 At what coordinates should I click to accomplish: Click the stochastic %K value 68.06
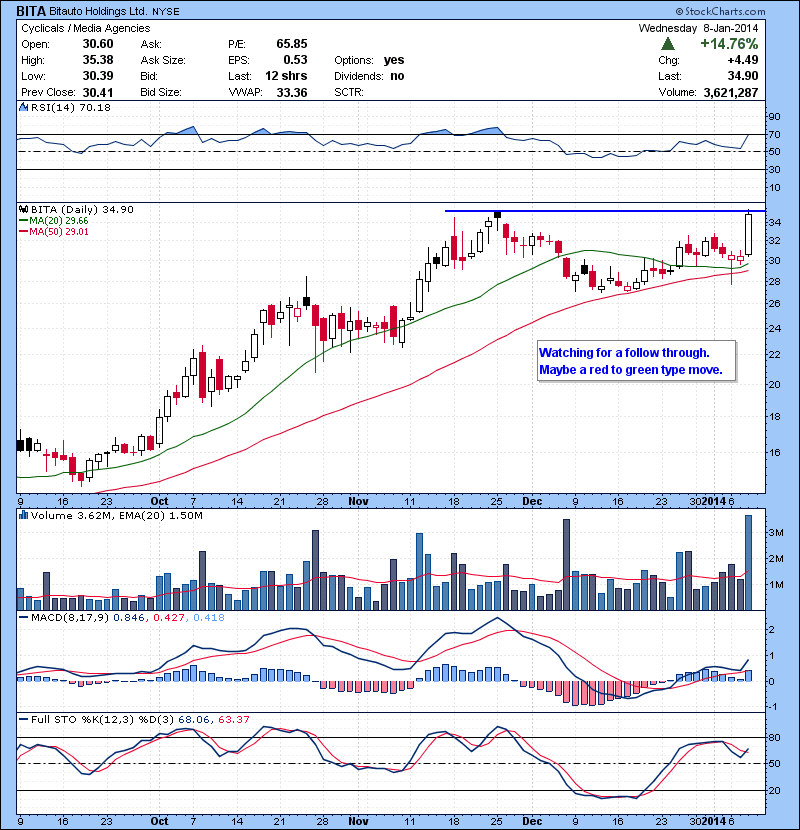click(194, 719)
